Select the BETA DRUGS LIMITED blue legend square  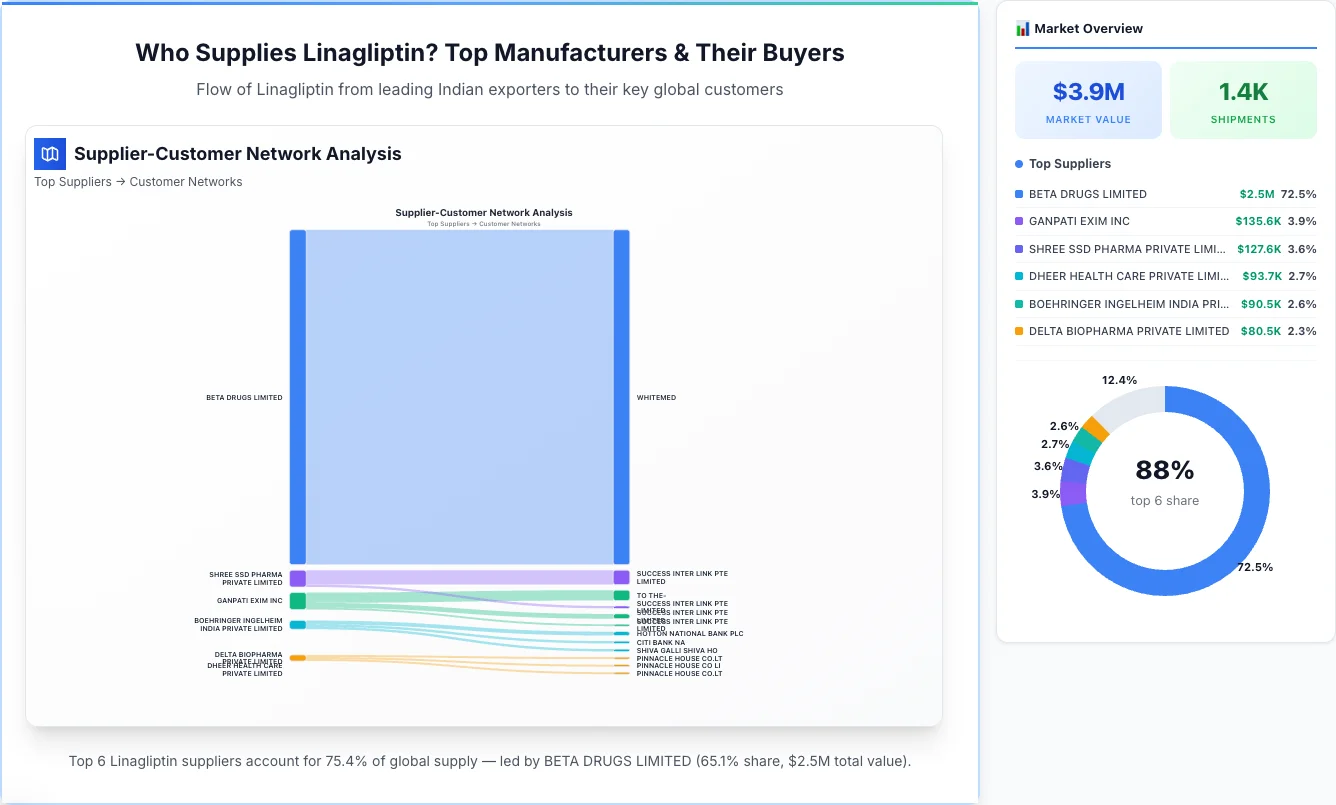click(x=1017, y=194)
